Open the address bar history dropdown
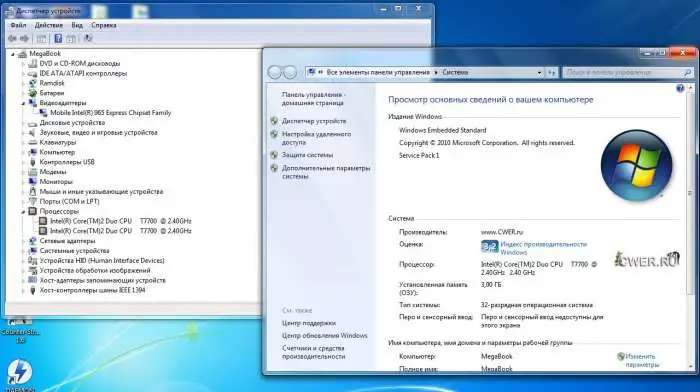The image size is (700, 392). click(x=539, y=72)
